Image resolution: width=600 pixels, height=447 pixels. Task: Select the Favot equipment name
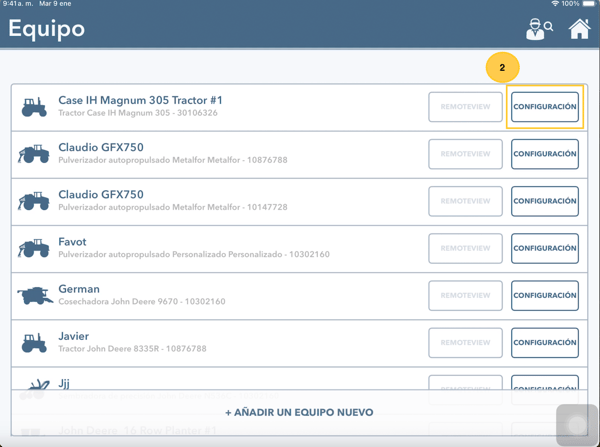click(72, 242)
